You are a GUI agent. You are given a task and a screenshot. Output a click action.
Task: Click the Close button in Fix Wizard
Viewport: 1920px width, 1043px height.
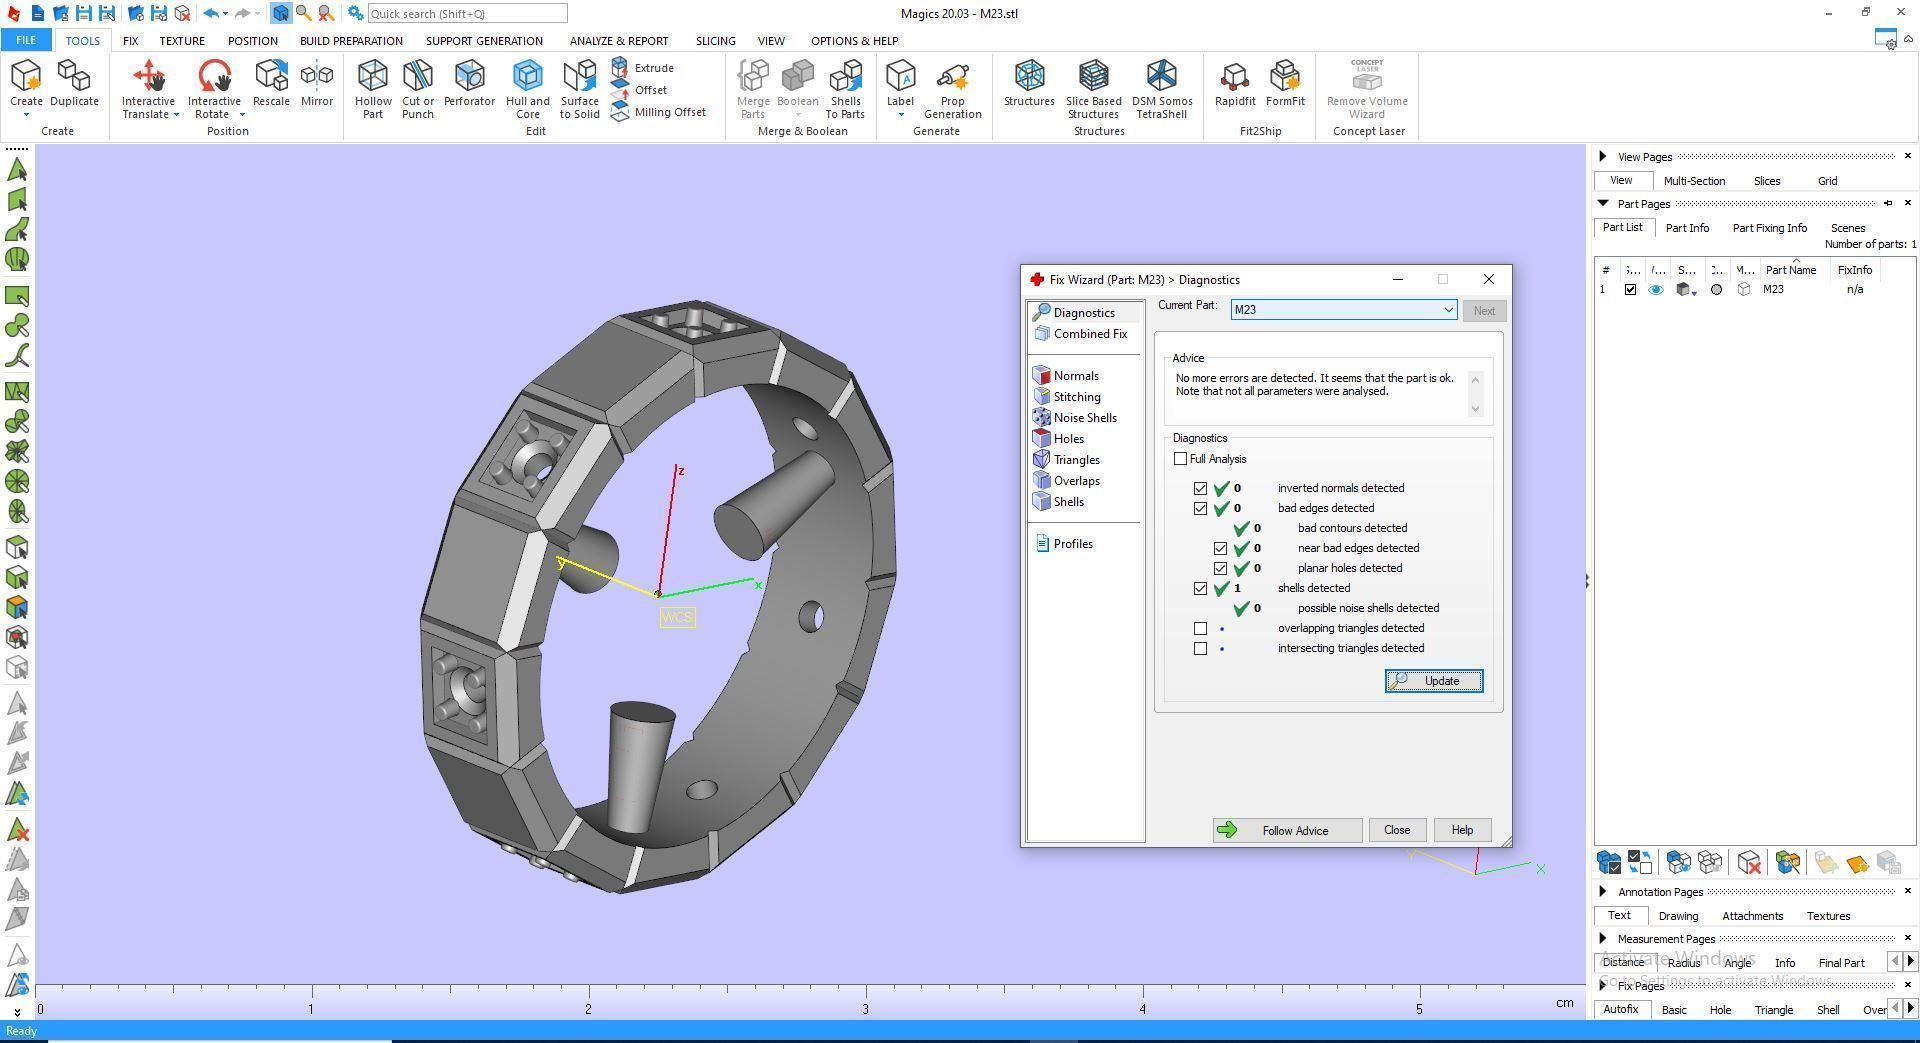click(1397, 830)
